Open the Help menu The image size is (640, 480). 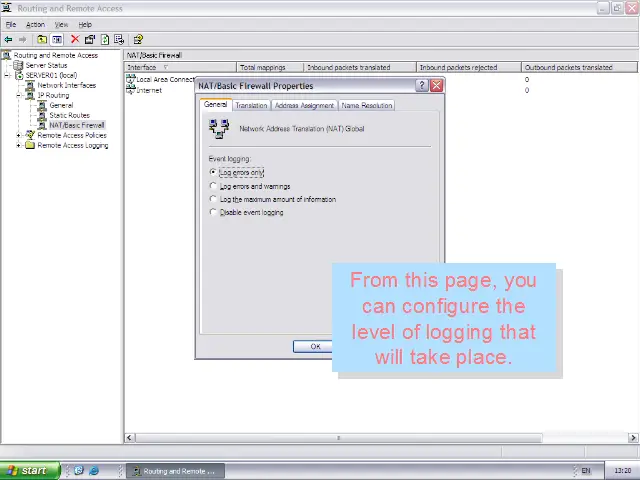[85, 24]
